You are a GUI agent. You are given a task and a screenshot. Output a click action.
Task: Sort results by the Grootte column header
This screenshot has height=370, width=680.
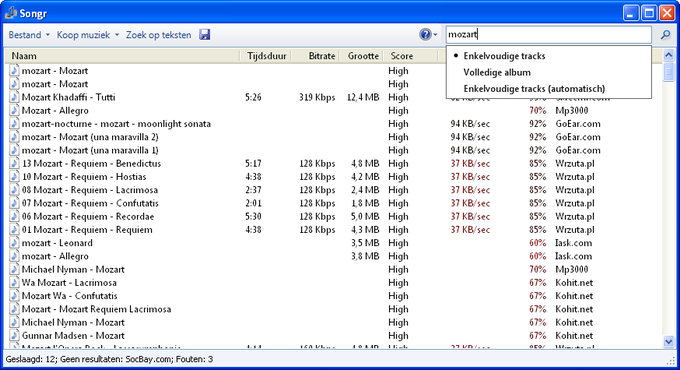pyautogui.click(x=362, y=56)
